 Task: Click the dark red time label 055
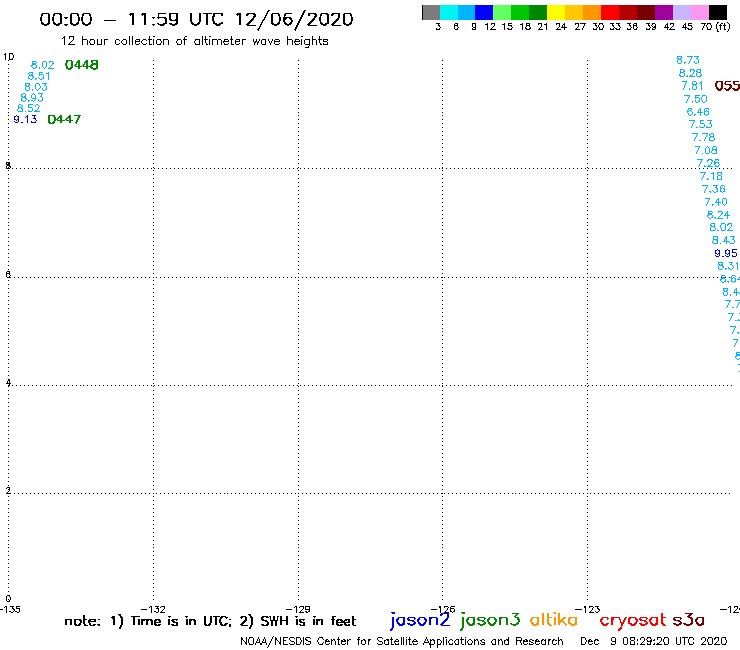click(x=727, y=86)
